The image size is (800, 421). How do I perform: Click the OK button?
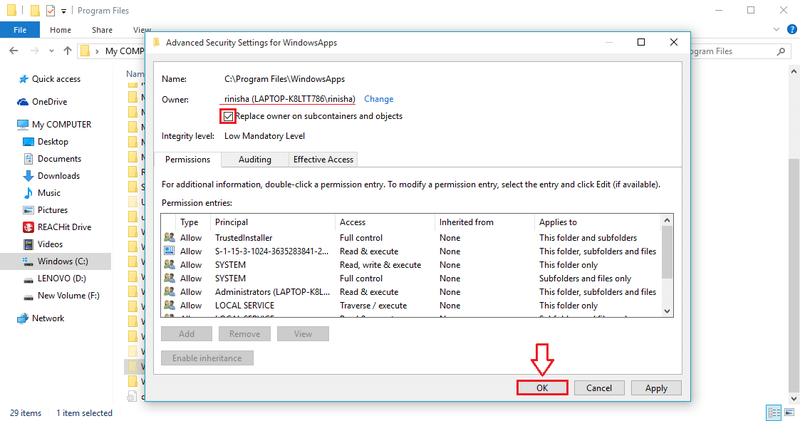(542, 388)
